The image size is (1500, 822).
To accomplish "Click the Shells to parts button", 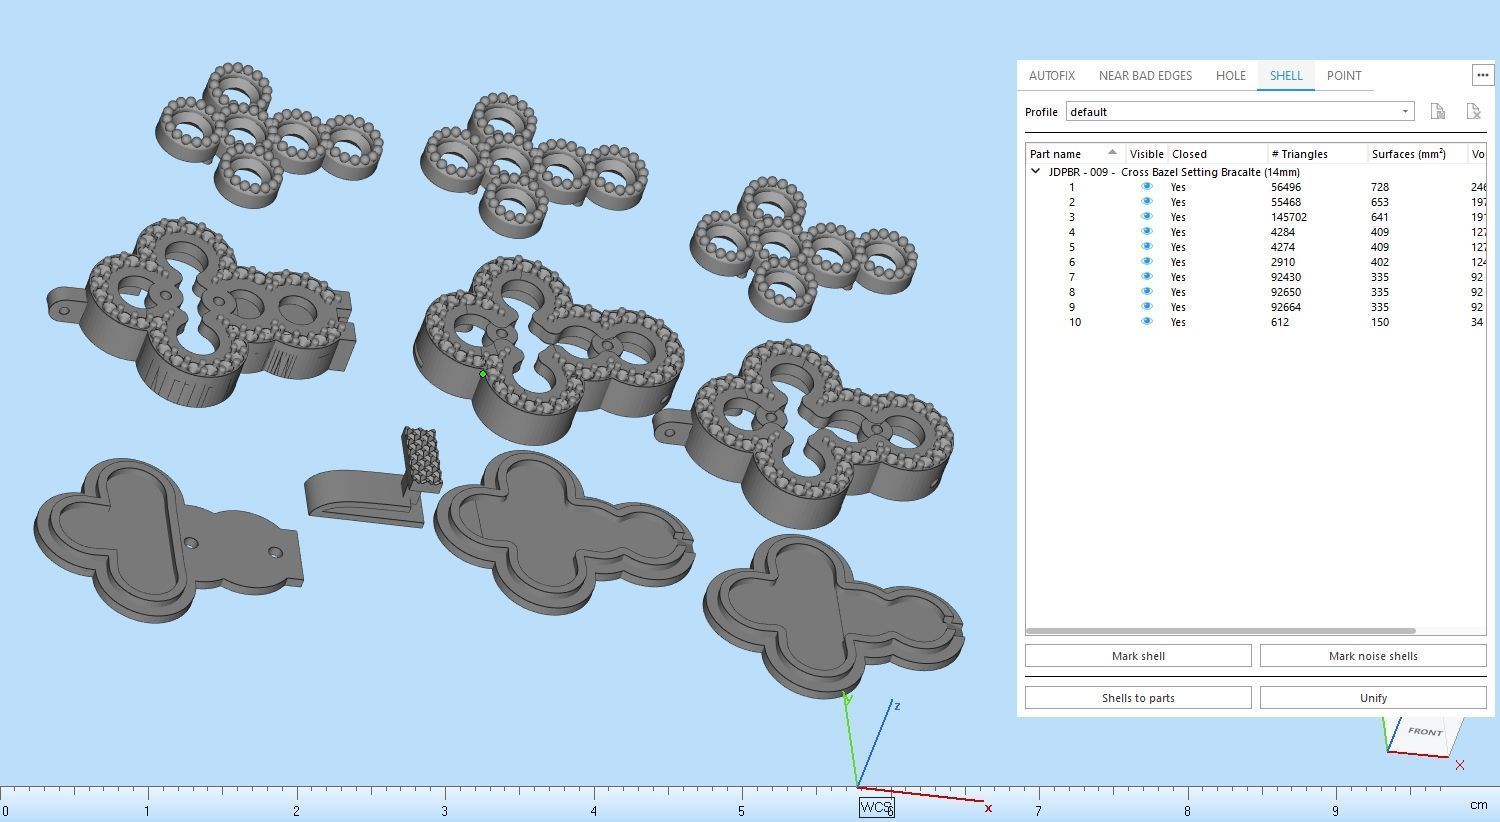I will coord(1138,698).
